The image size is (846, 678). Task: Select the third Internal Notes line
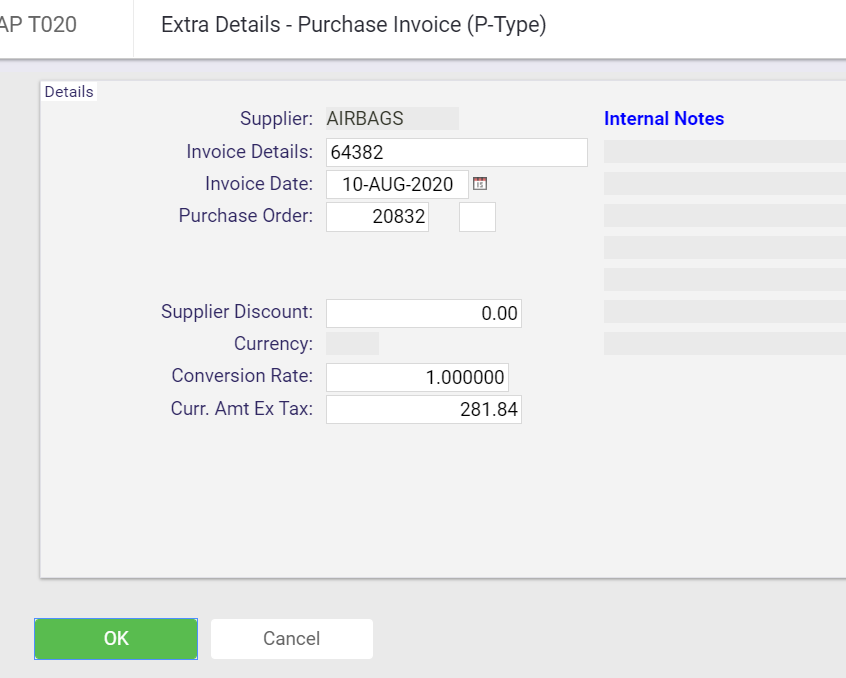[725, 215]
